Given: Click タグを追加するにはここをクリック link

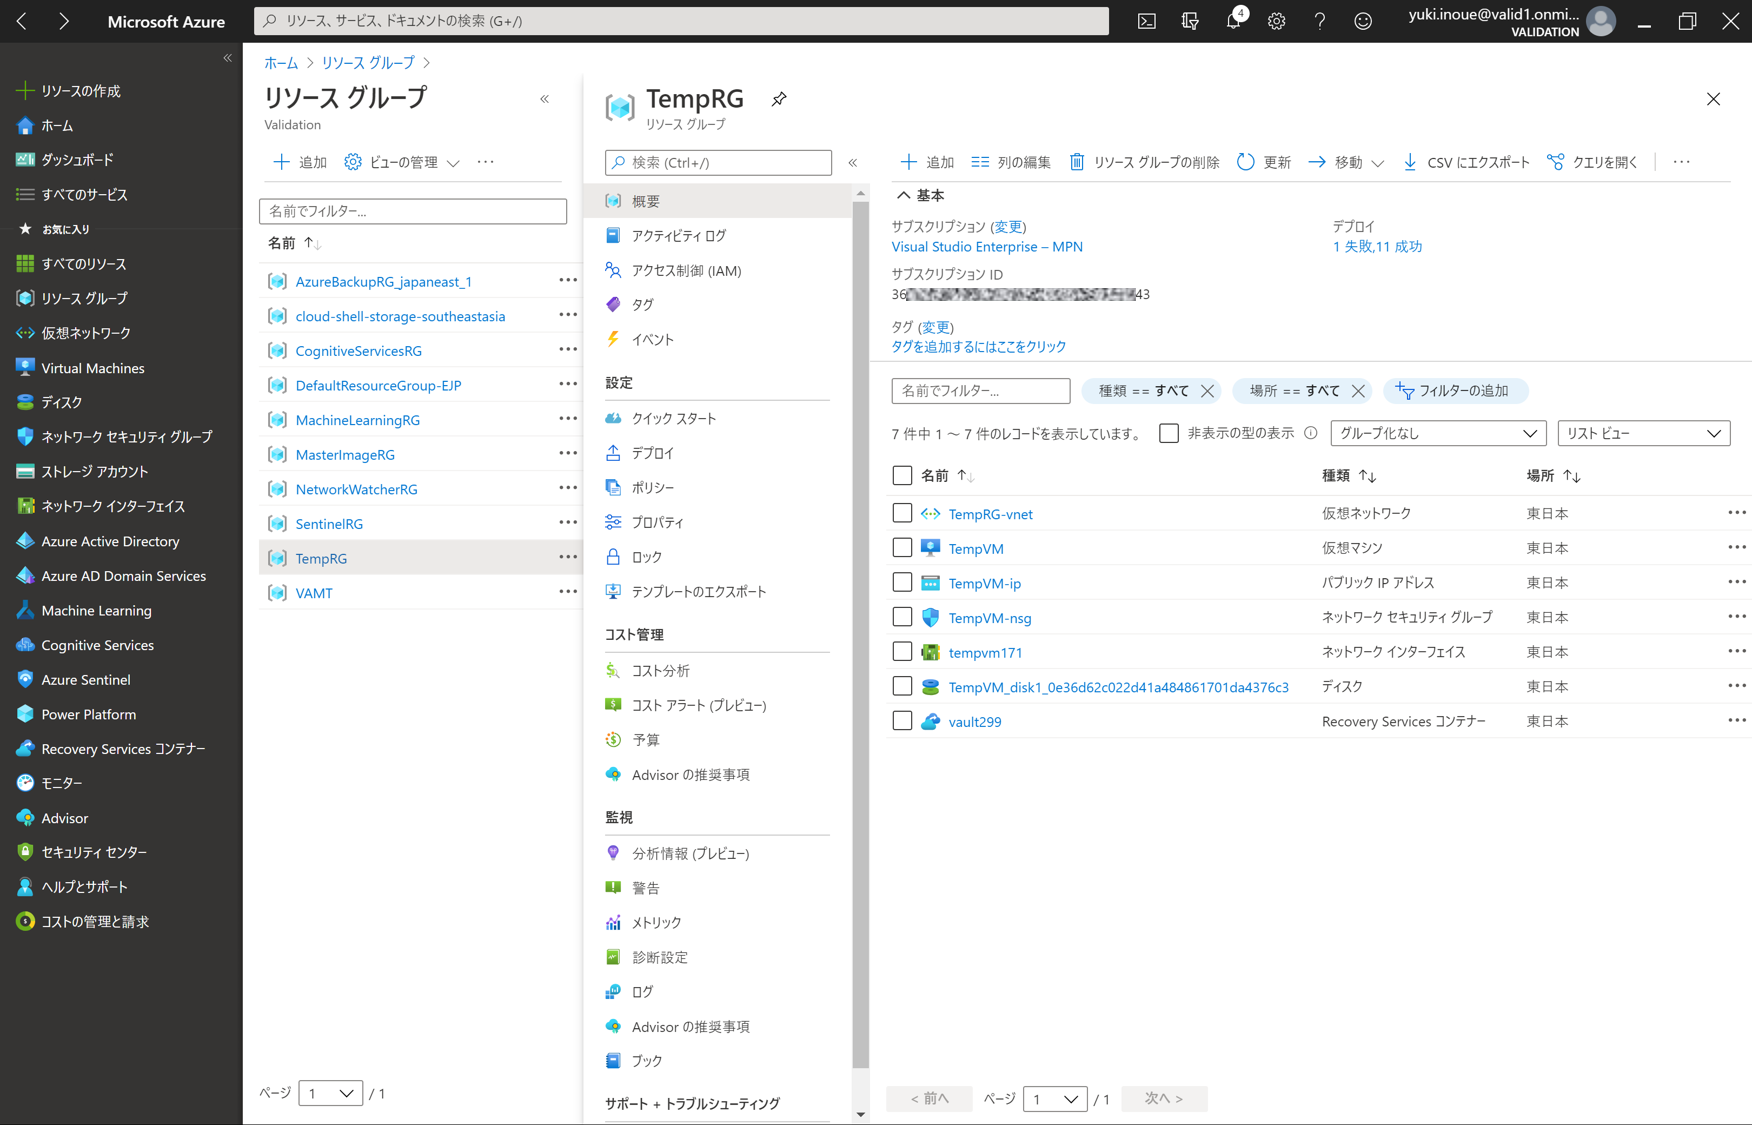Looking at the screenshot, I should (979, 346).
